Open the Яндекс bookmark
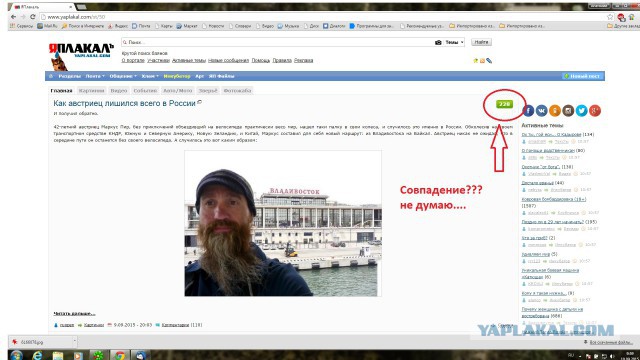Viewport: 640px width, 360px height. click(x=118, y=26)
